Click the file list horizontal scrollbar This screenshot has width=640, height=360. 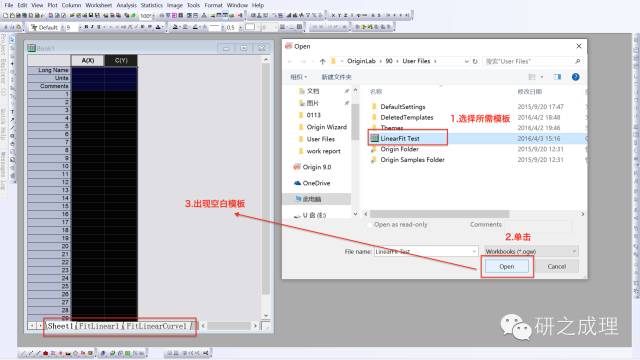coord(439,214)
